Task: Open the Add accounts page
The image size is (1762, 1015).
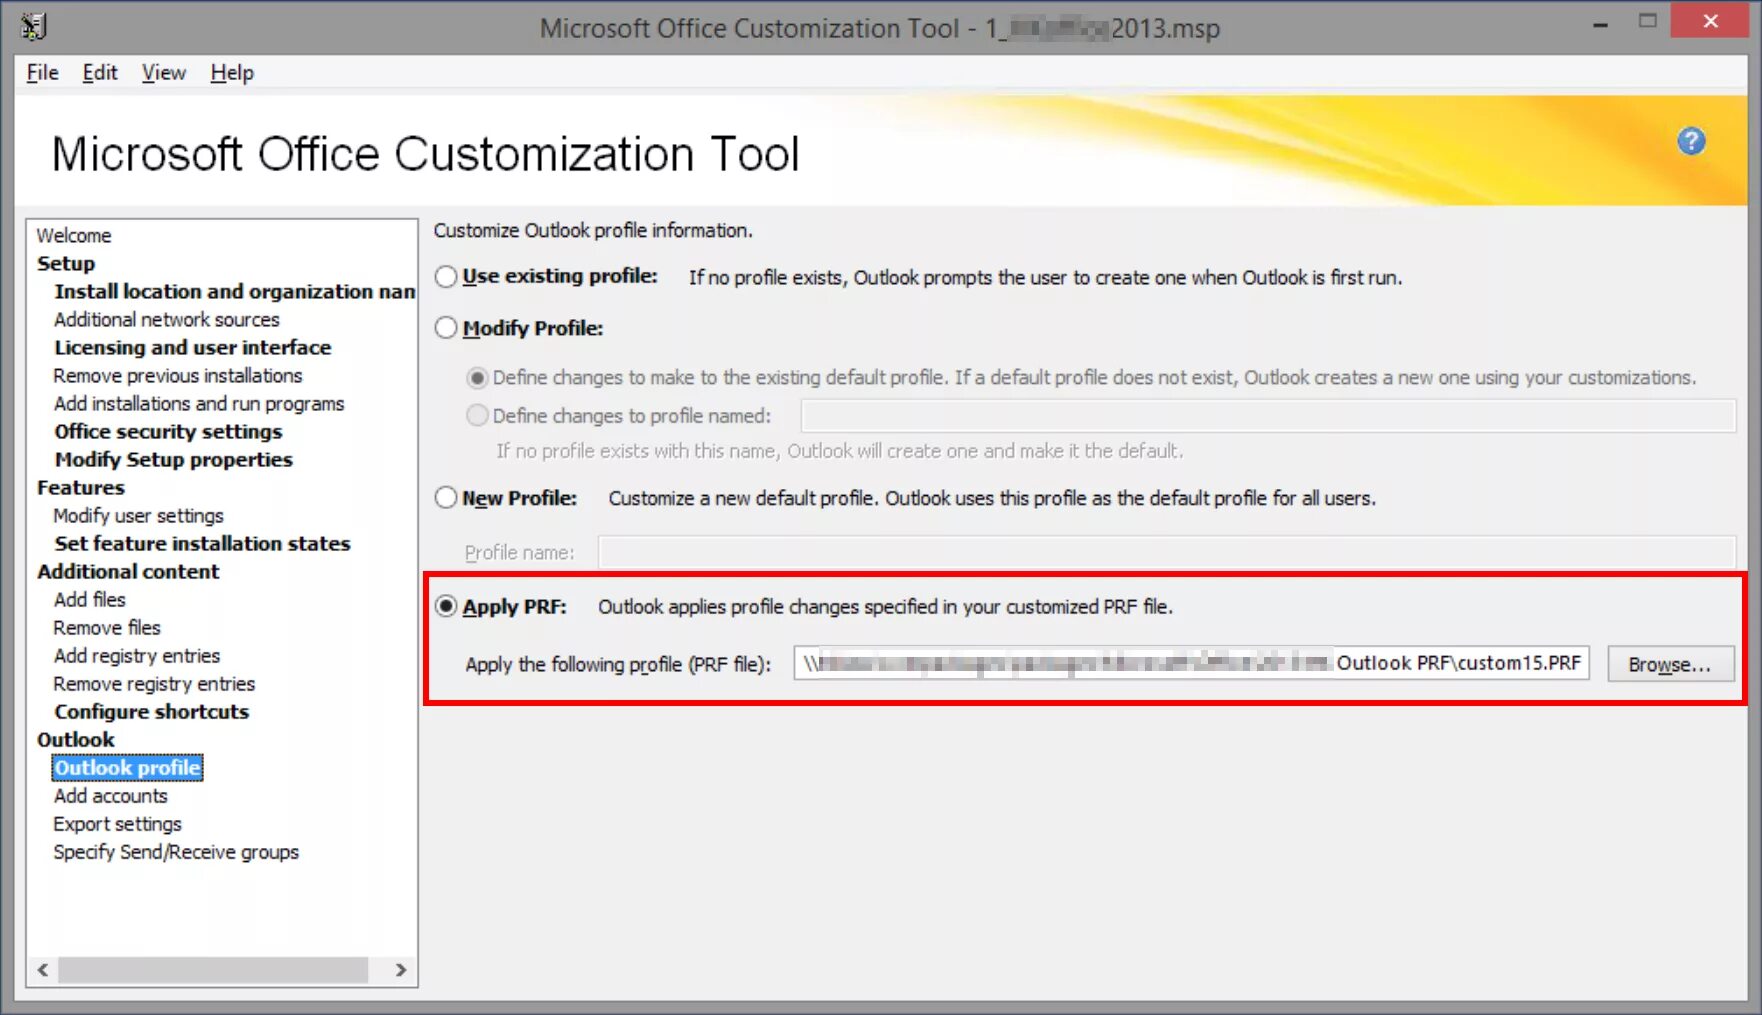Action: [x=111, y=796]
